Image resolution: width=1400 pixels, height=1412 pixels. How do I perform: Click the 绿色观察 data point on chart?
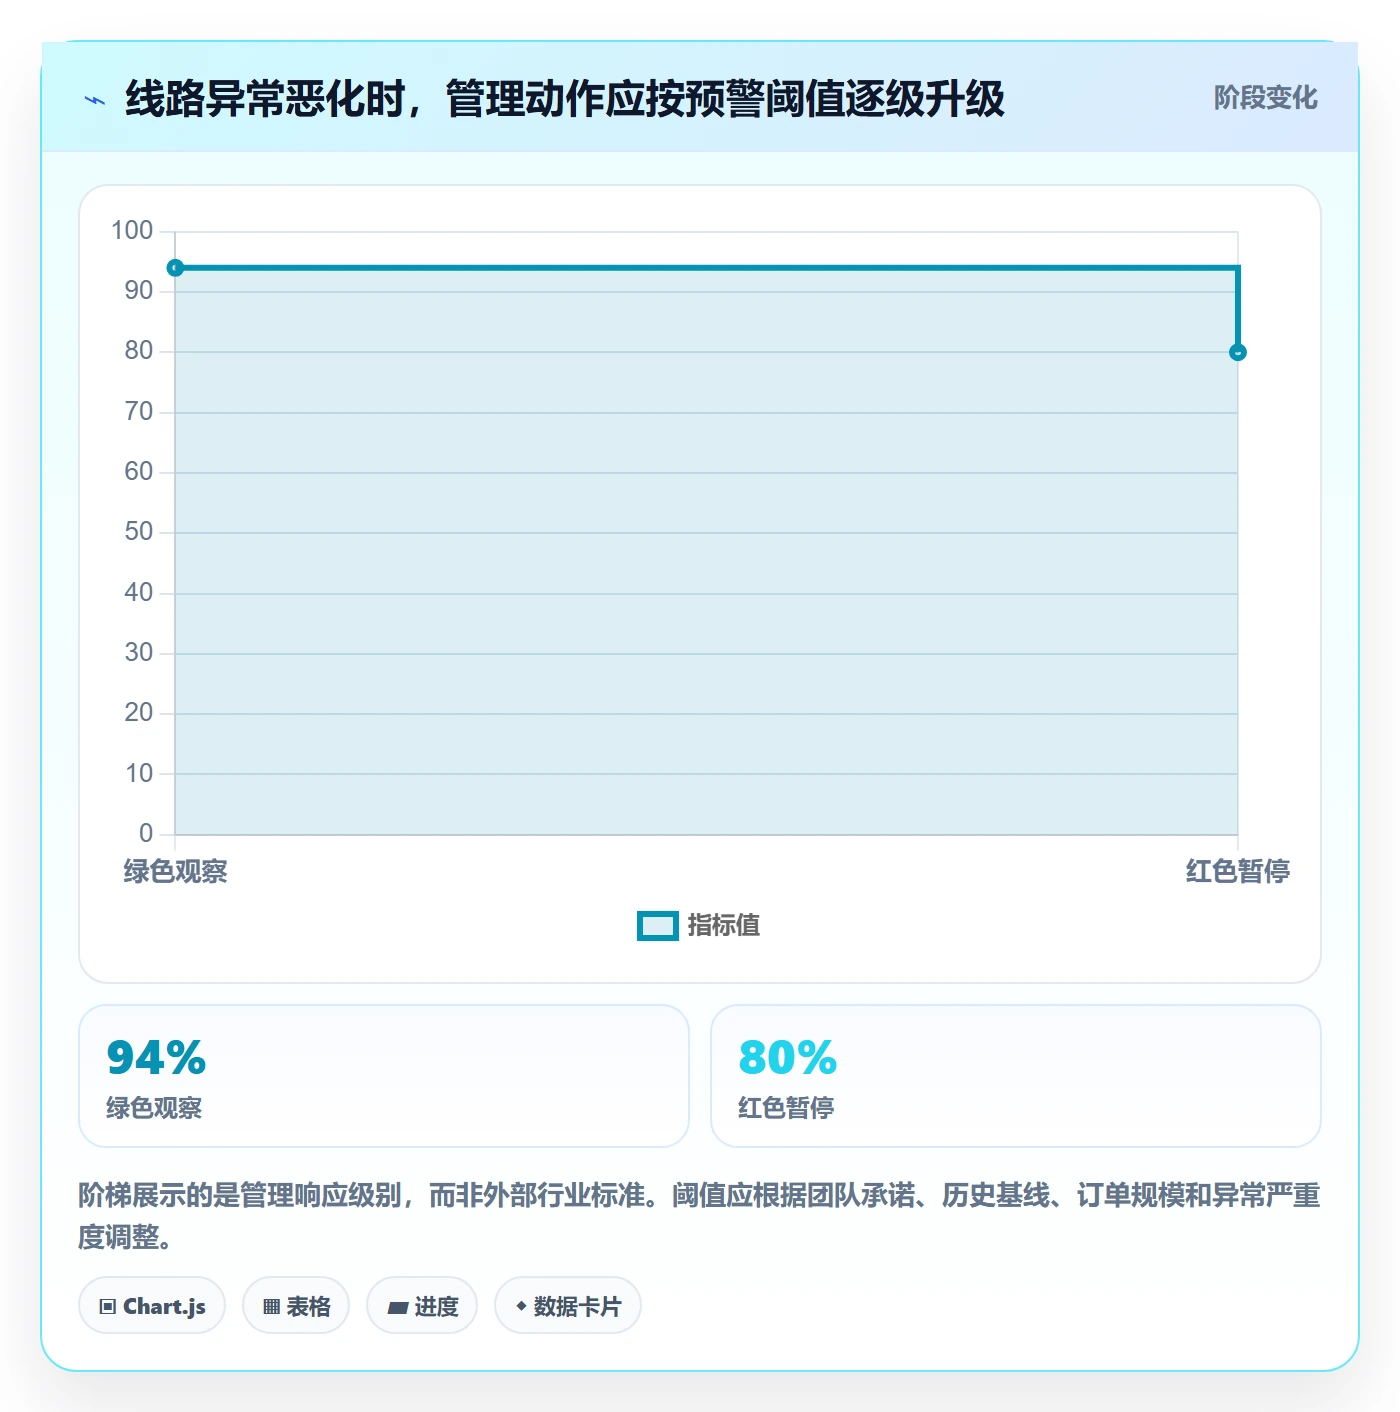pos(175,268)
